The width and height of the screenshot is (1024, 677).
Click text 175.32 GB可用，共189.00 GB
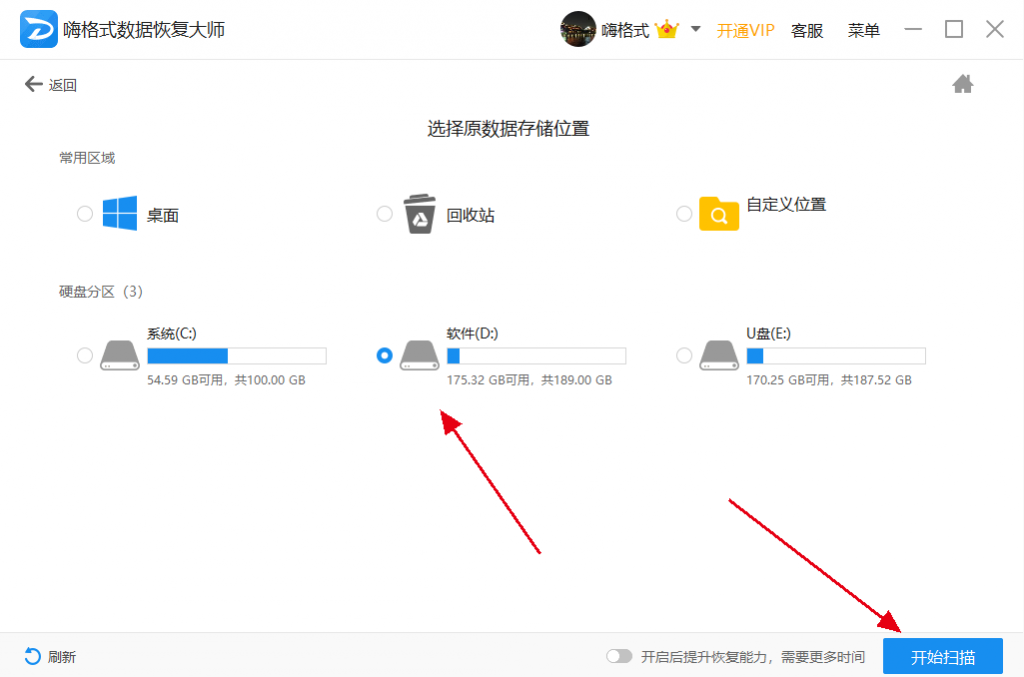coord(529,380)
